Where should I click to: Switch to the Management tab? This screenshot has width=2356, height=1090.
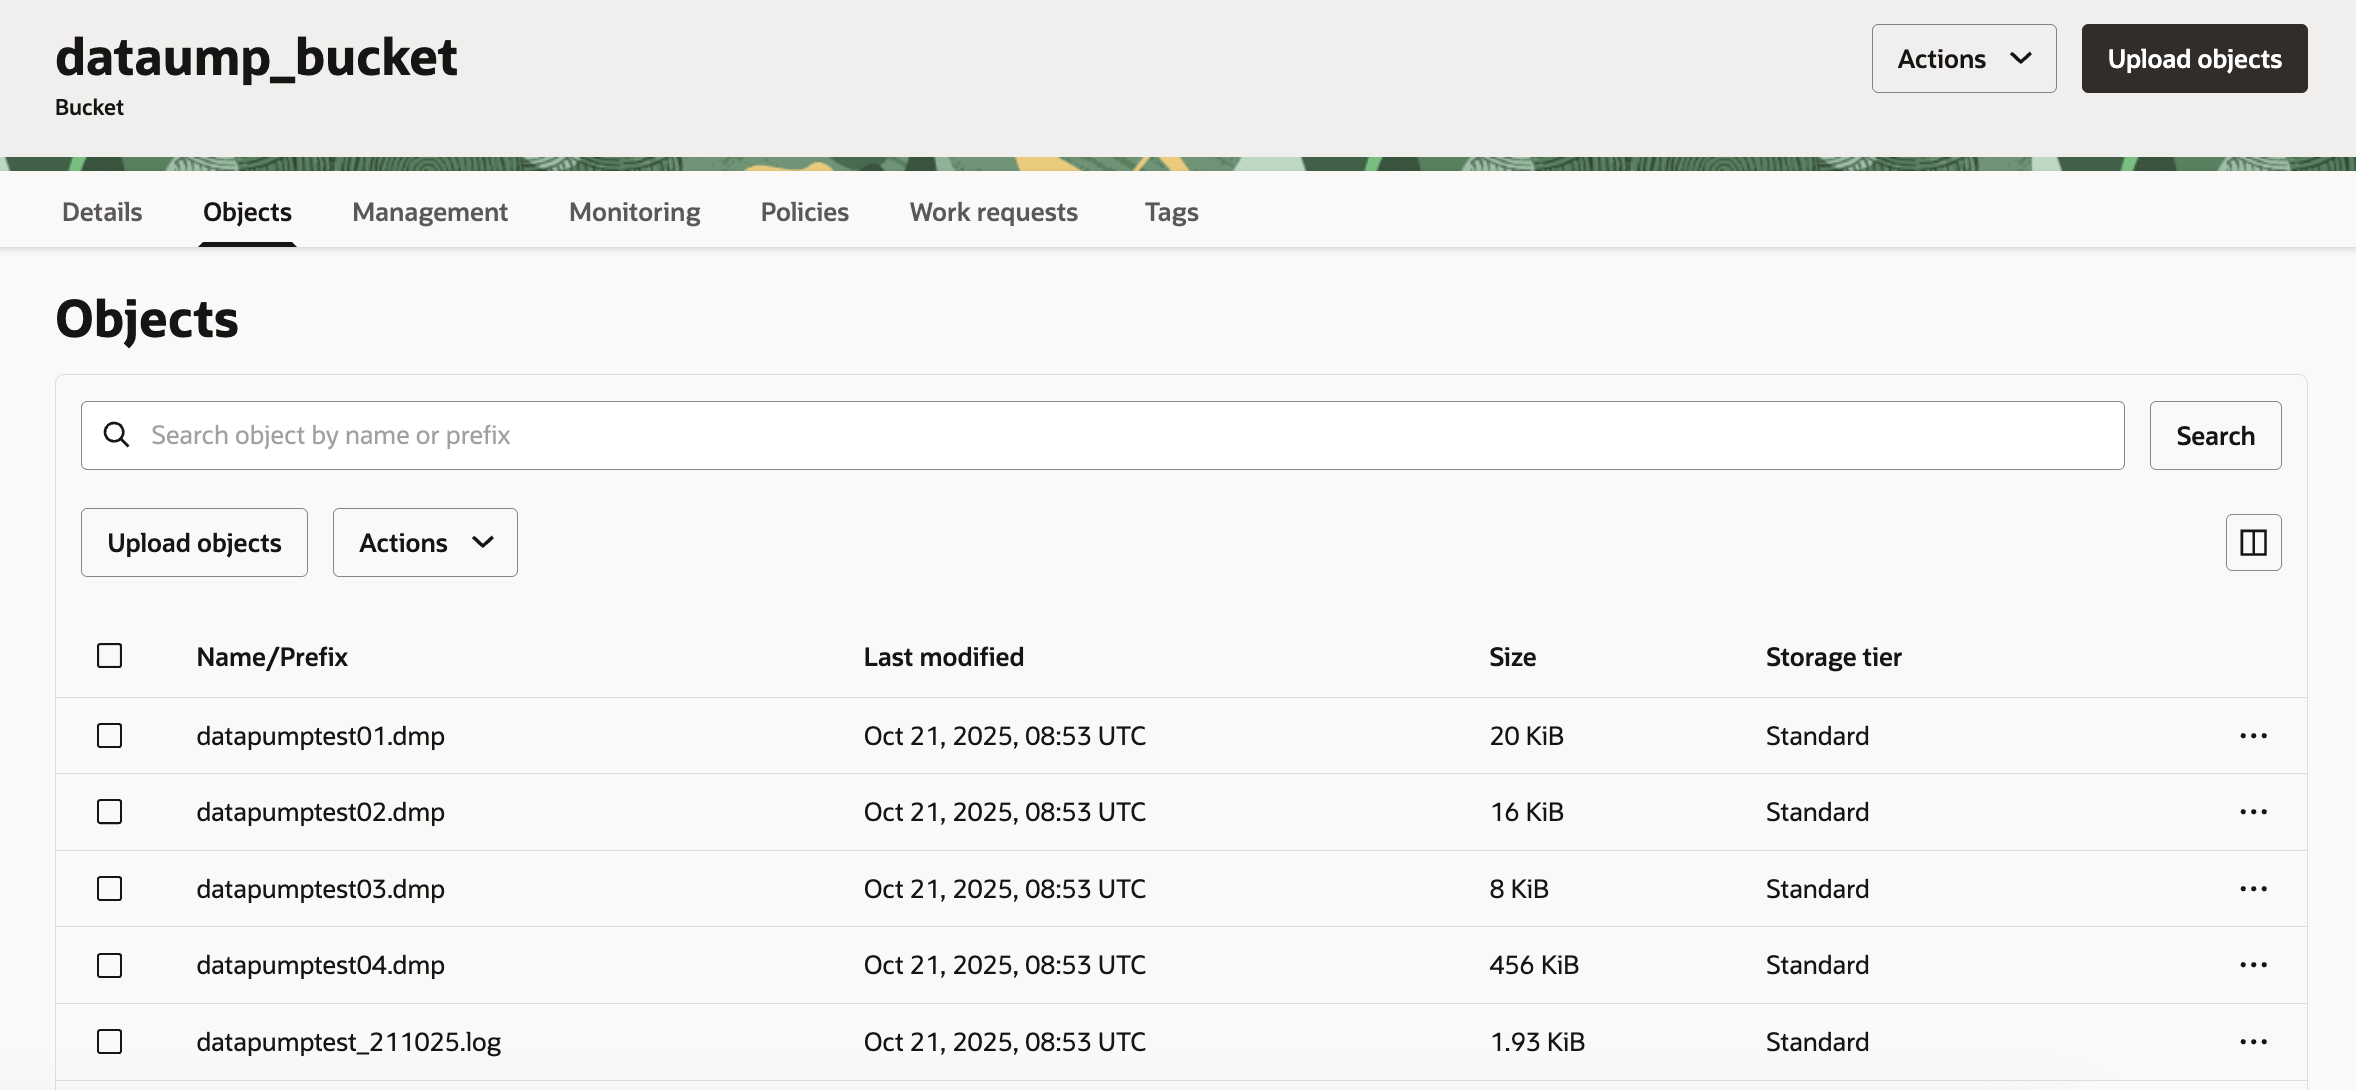[430, 212]
